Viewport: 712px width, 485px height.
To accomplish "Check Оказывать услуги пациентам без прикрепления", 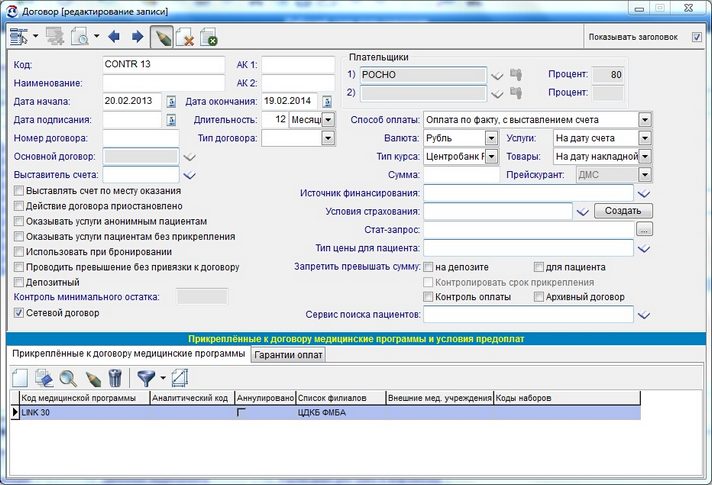I will 19,237.
